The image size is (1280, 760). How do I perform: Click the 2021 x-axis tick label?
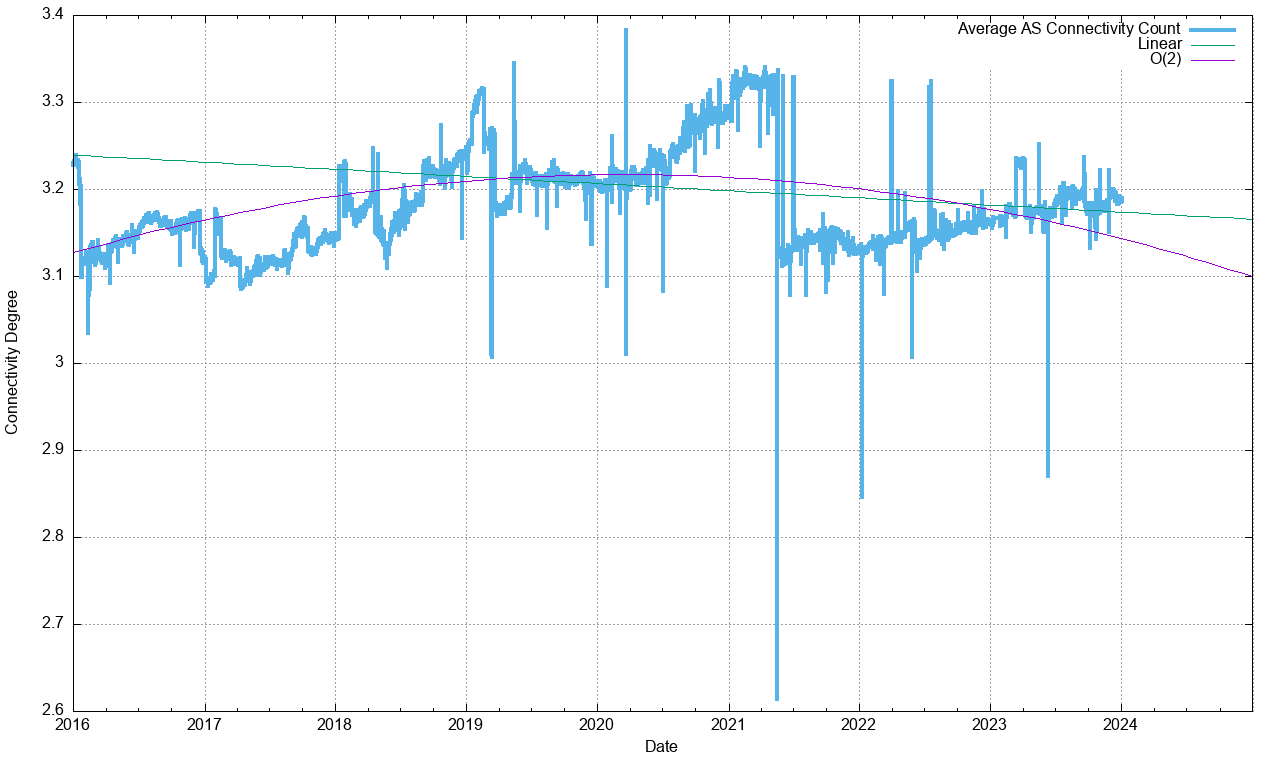click(728, 724)
